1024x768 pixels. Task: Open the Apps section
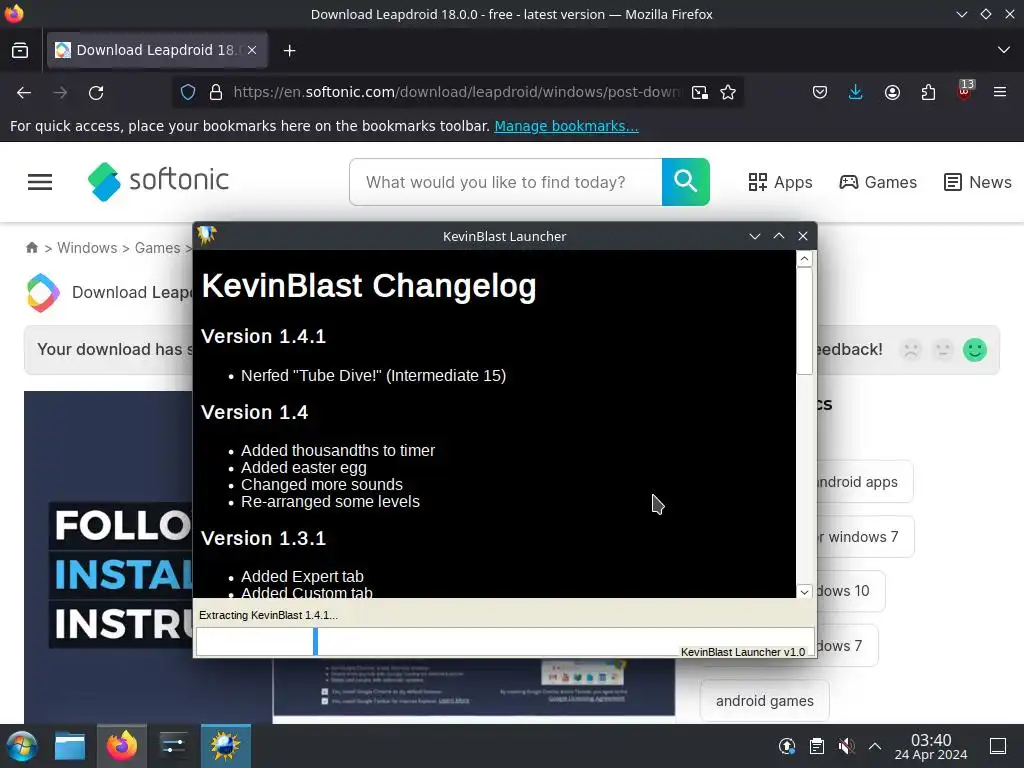780,182
